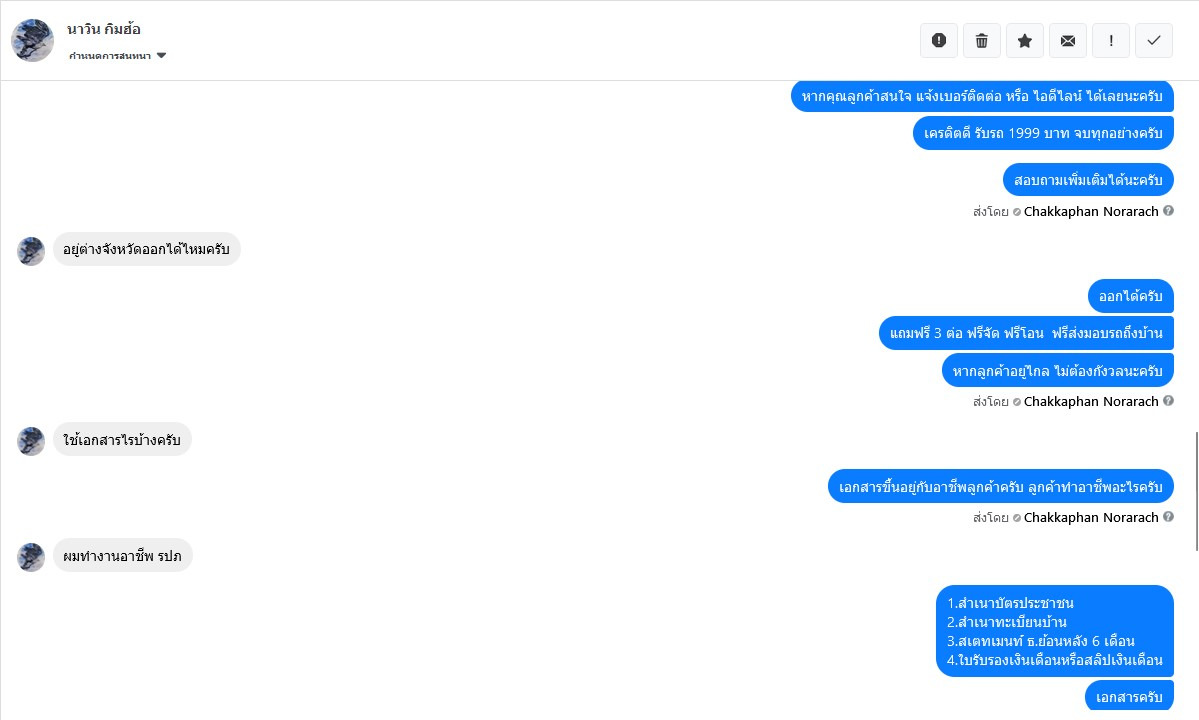Click the spam report exclamation circle icon
The height and width of the screenshot is (720, 1199).
coord(939,41)
